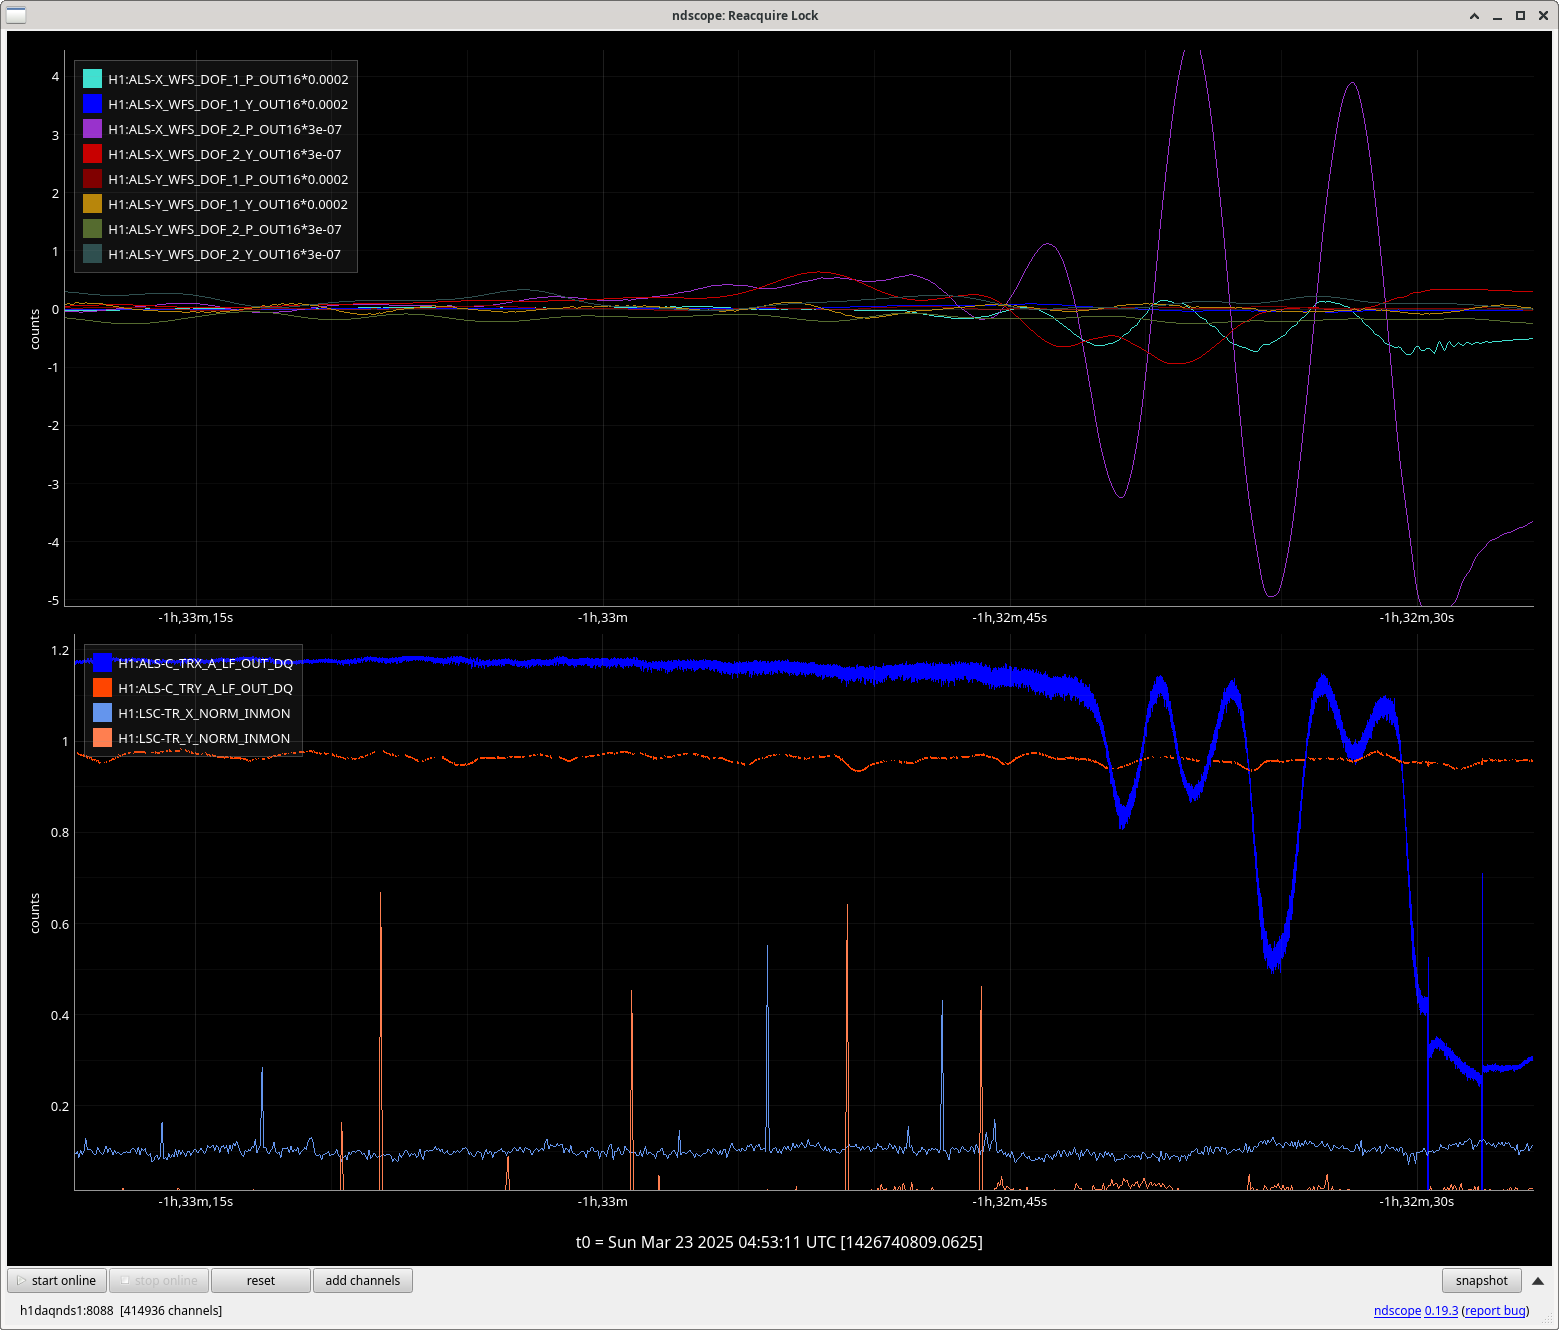Open the add channels dialog
Image resolution: width=1559 pixels, height=1330 pixels.
[x=363, y=1280]
